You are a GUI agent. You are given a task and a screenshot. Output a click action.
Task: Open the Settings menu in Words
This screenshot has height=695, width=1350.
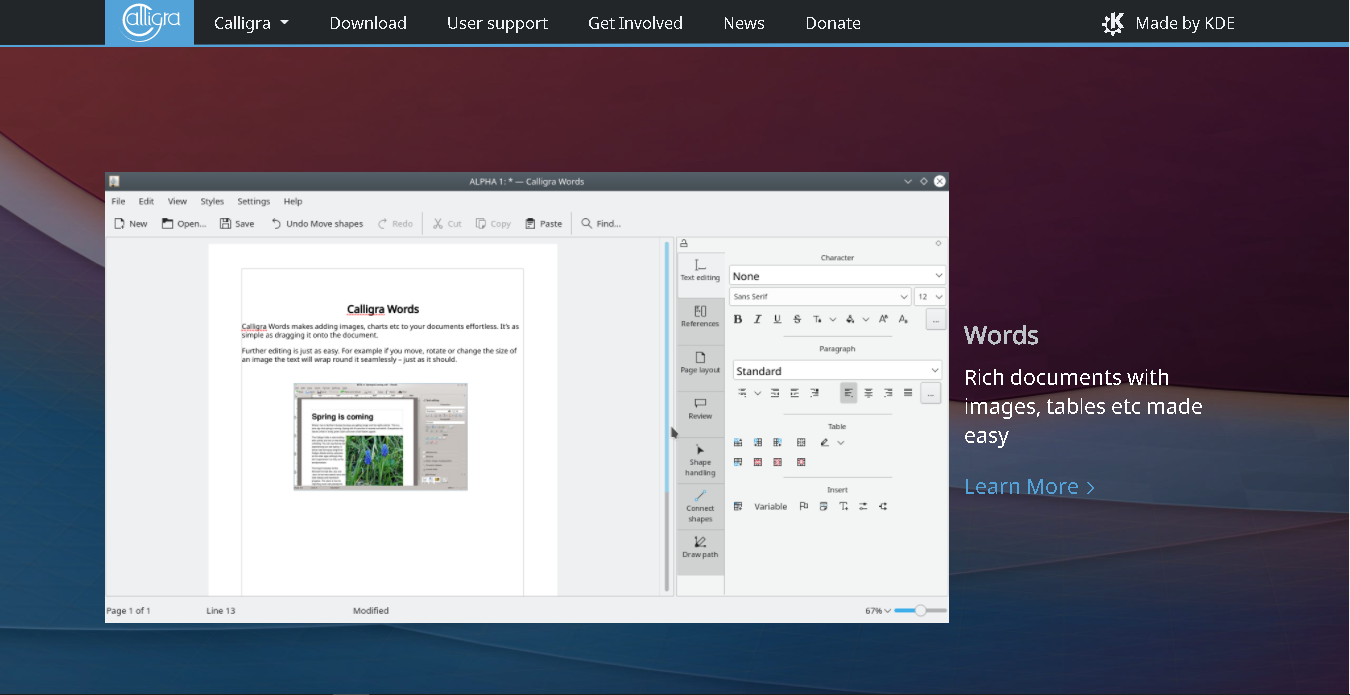(253, 201)
